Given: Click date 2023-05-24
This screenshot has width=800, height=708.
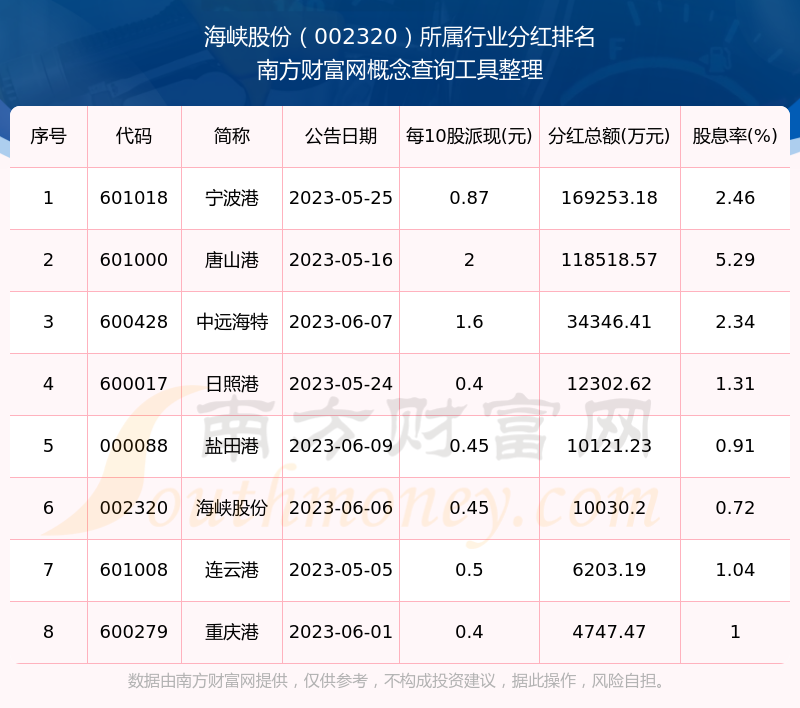Looking at the screenshot, I should click(x=341, y=384).
